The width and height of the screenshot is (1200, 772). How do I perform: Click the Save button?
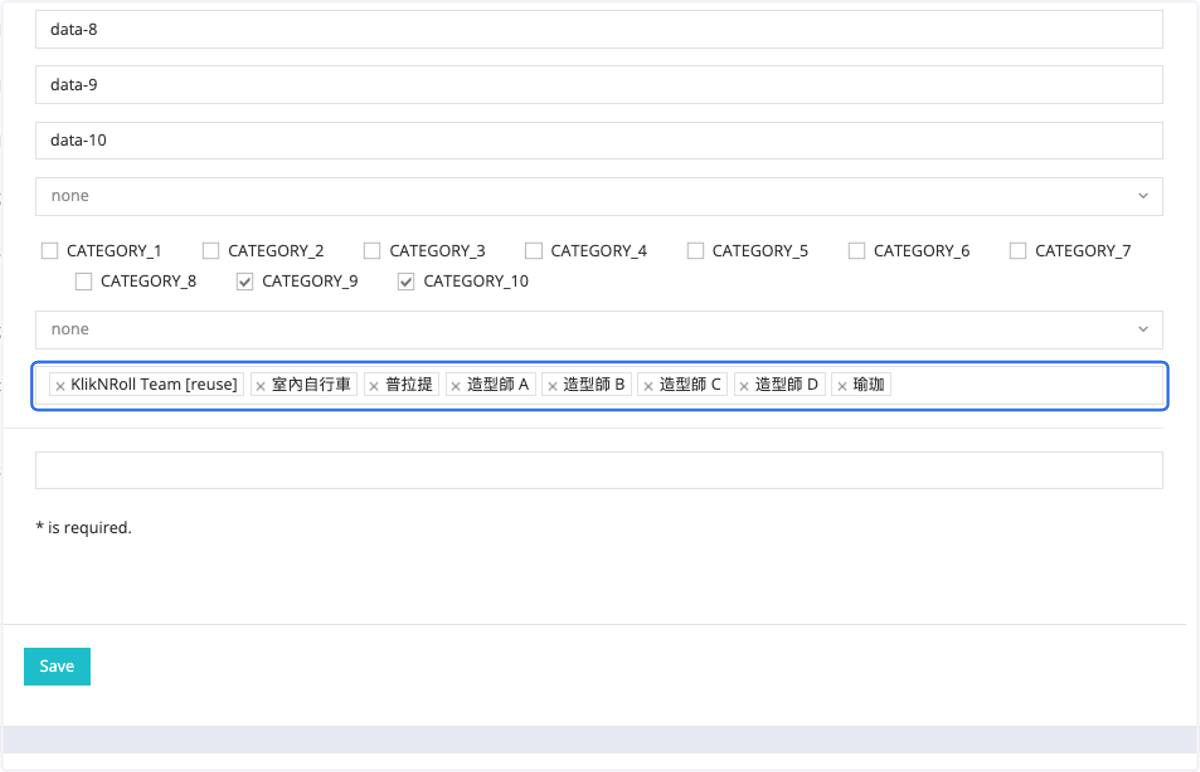(x=57, y=666)
